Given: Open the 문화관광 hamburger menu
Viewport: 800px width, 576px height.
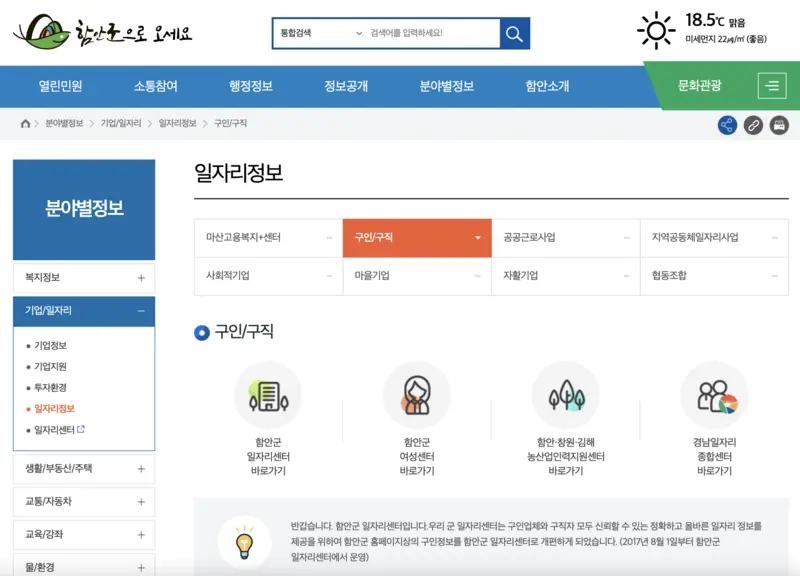Looking at the screenshot, I should (x=772, y=86).
